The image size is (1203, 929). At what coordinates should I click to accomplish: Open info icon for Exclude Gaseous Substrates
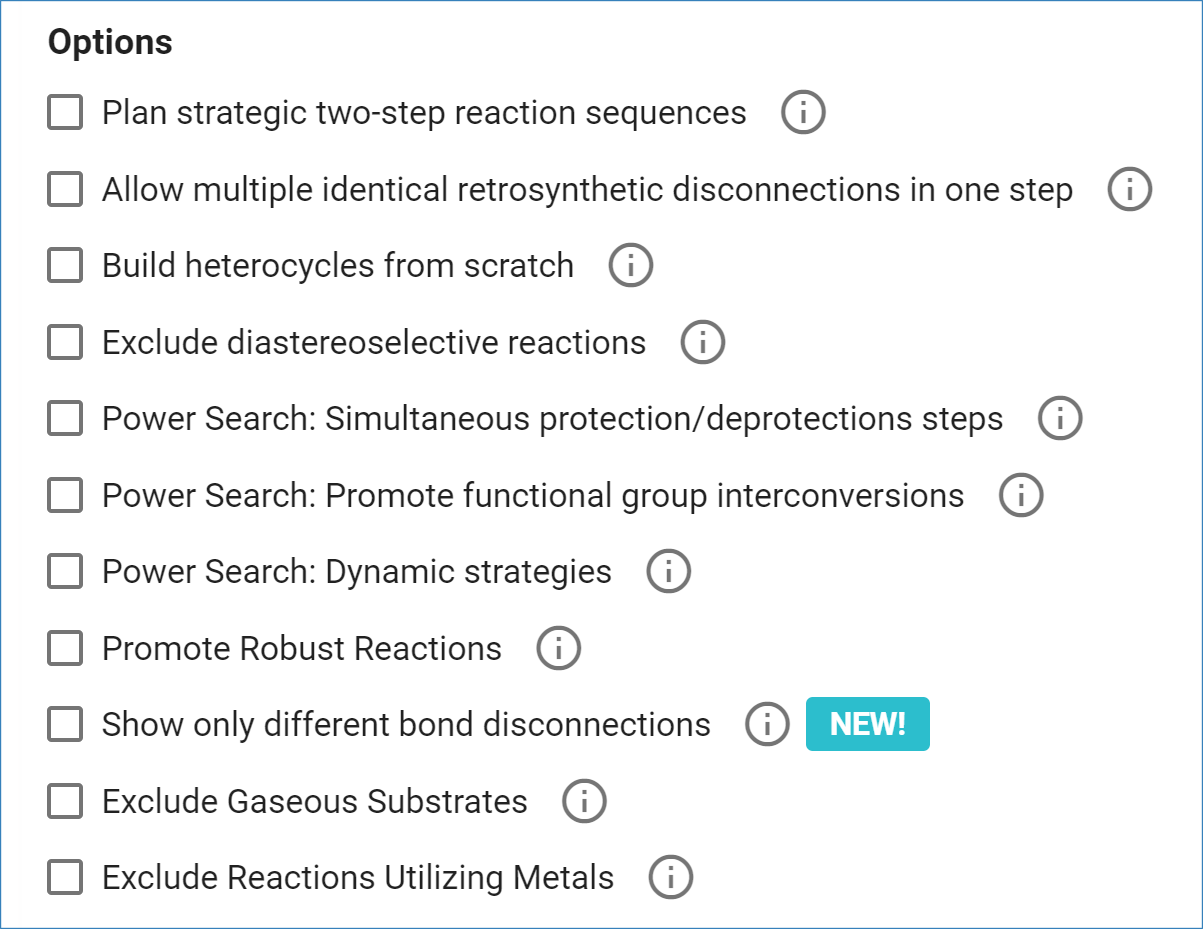tap(584, 801)
